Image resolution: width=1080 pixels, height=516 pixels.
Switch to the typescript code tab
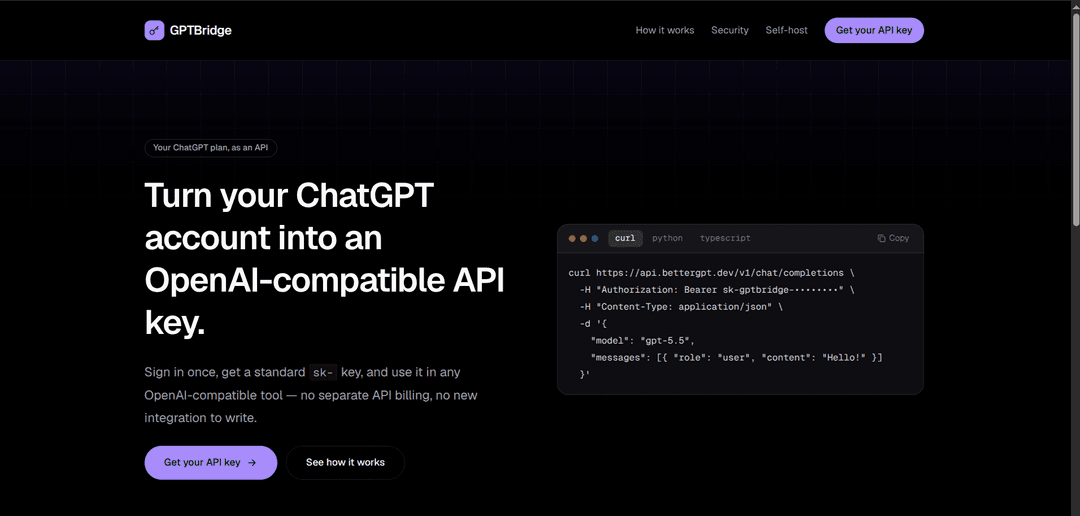[x=725, y=238]
